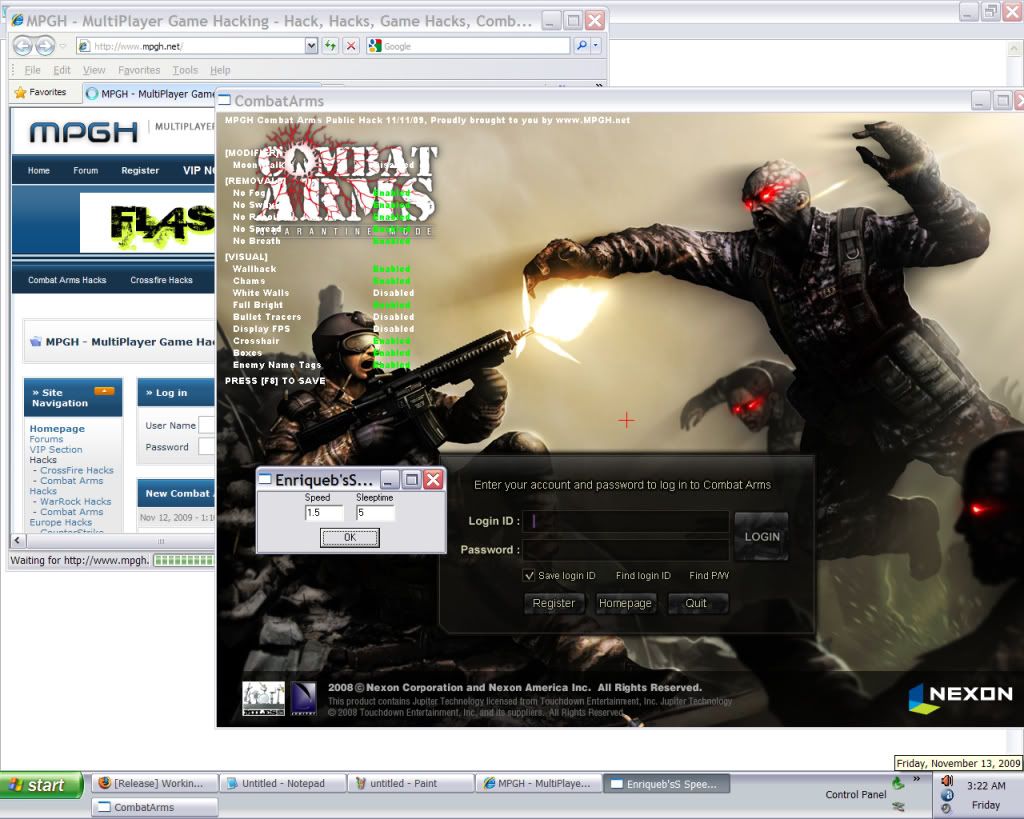The width and height of the screenshot is (1024, 819).
Task: Click Homepage in Site Navigation
Action: (x=57, y=428)
